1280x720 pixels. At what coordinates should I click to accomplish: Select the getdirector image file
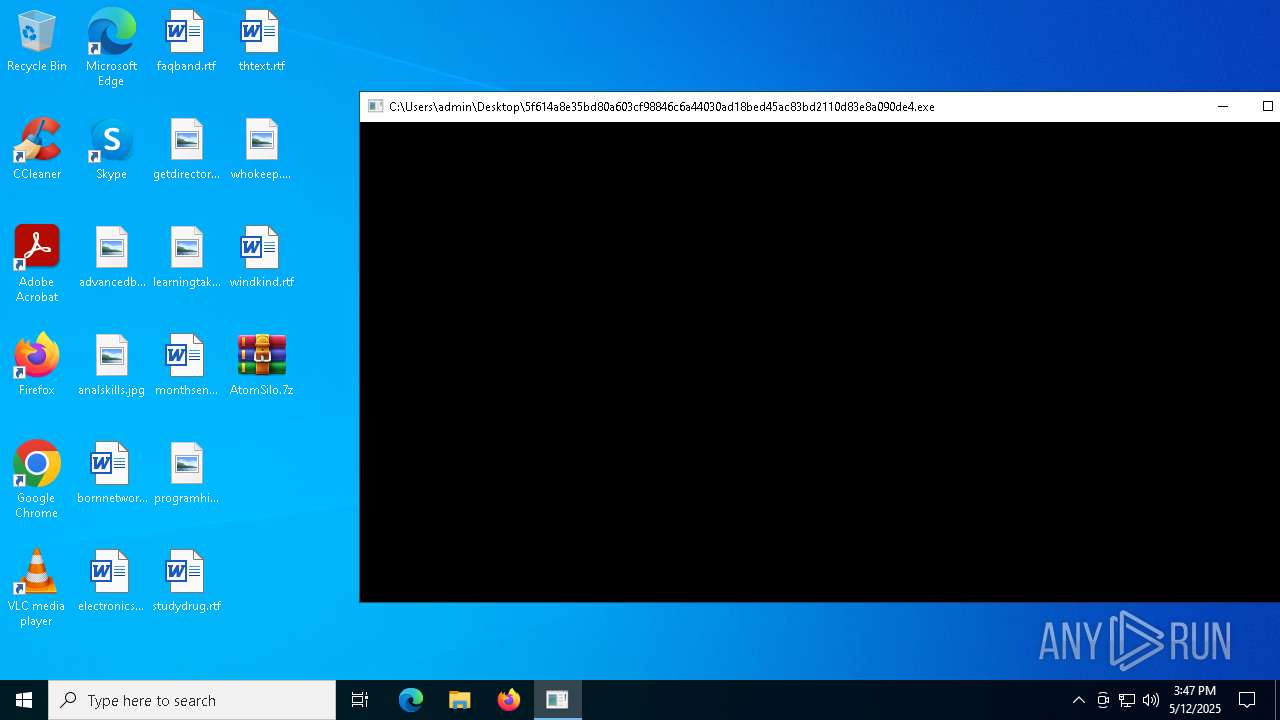[x=186, y=150]
